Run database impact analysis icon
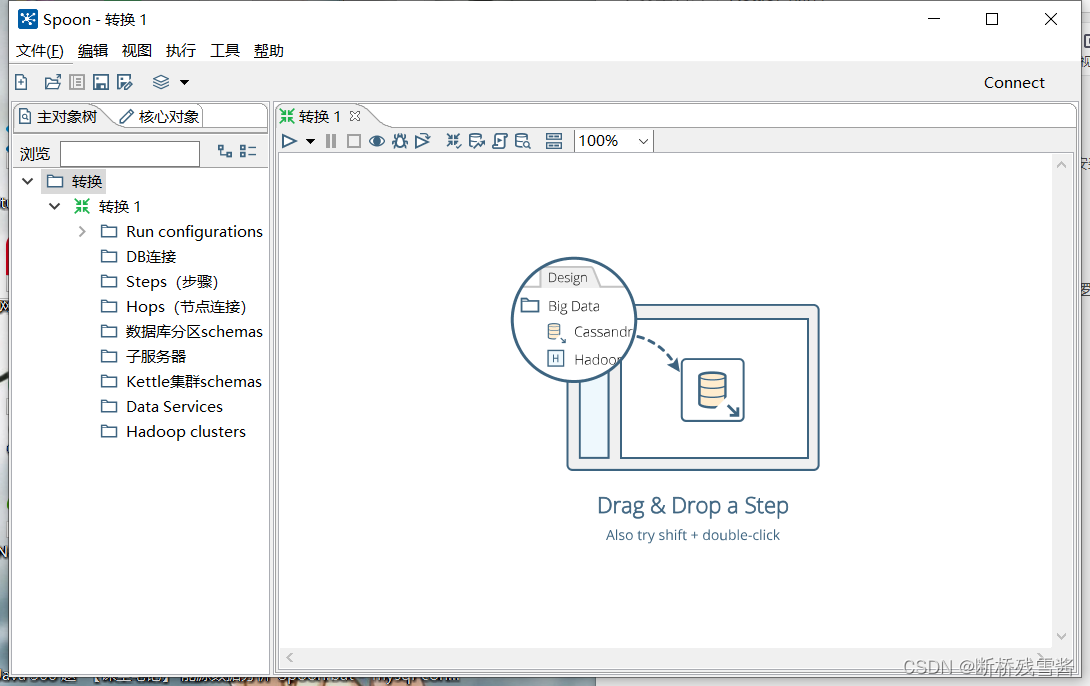This screenshot has width=1090, height=686. click(476, 141)
